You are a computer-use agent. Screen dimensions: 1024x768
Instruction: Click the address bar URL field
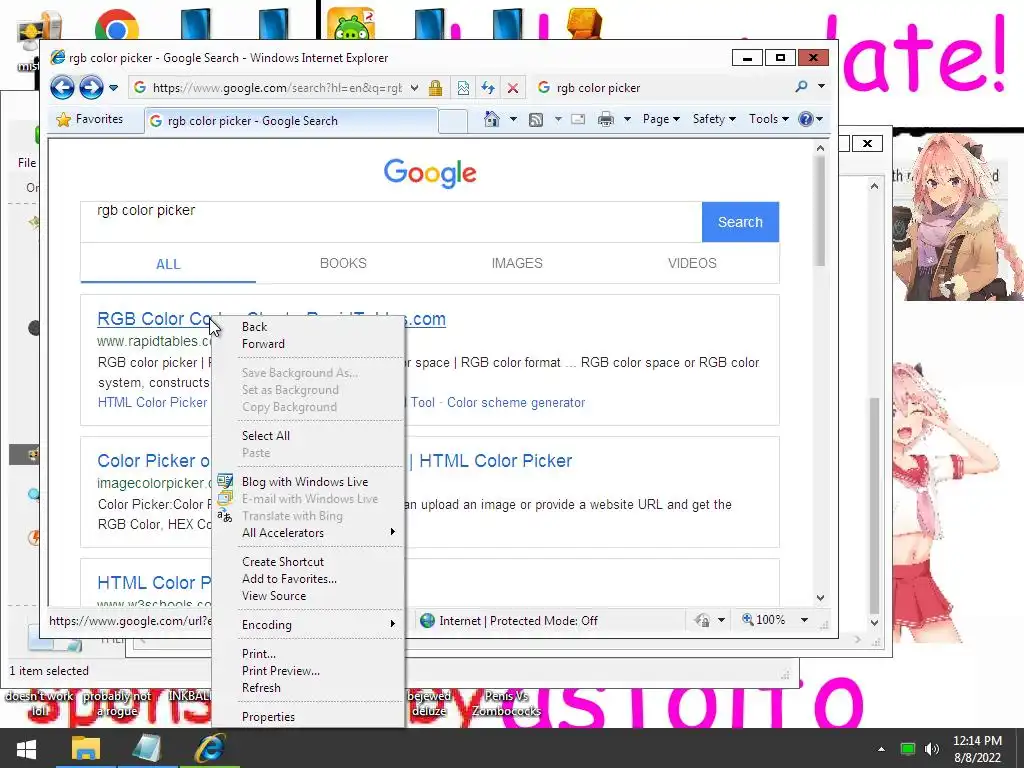point(276,88)
